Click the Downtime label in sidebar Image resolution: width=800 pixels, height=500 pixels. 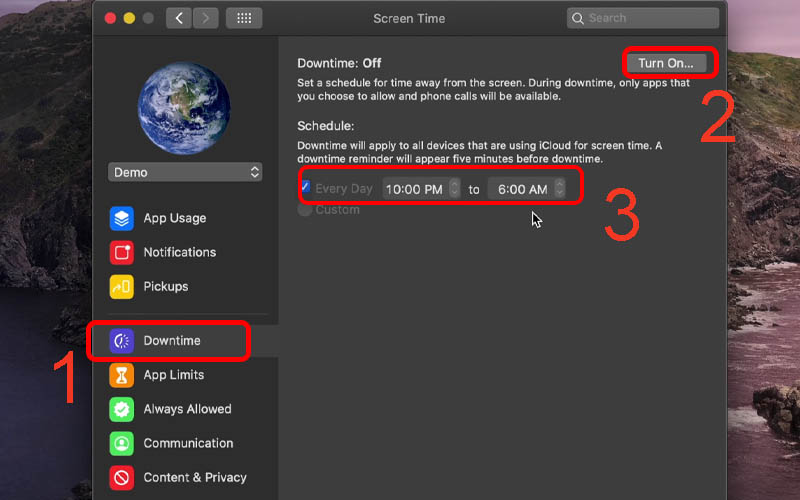pos(172,341)
